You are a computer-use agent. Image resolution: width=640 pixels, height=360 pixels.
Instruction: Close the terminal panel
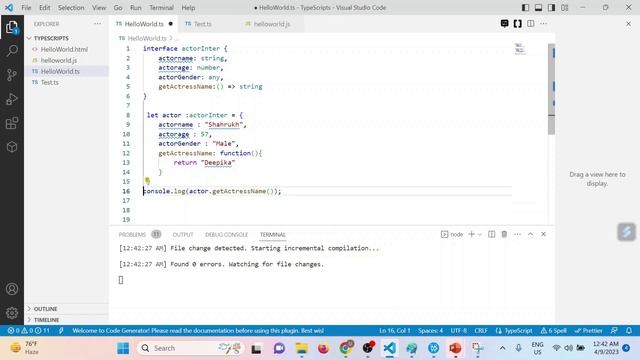pyautogui.click(x=544, y=234)
